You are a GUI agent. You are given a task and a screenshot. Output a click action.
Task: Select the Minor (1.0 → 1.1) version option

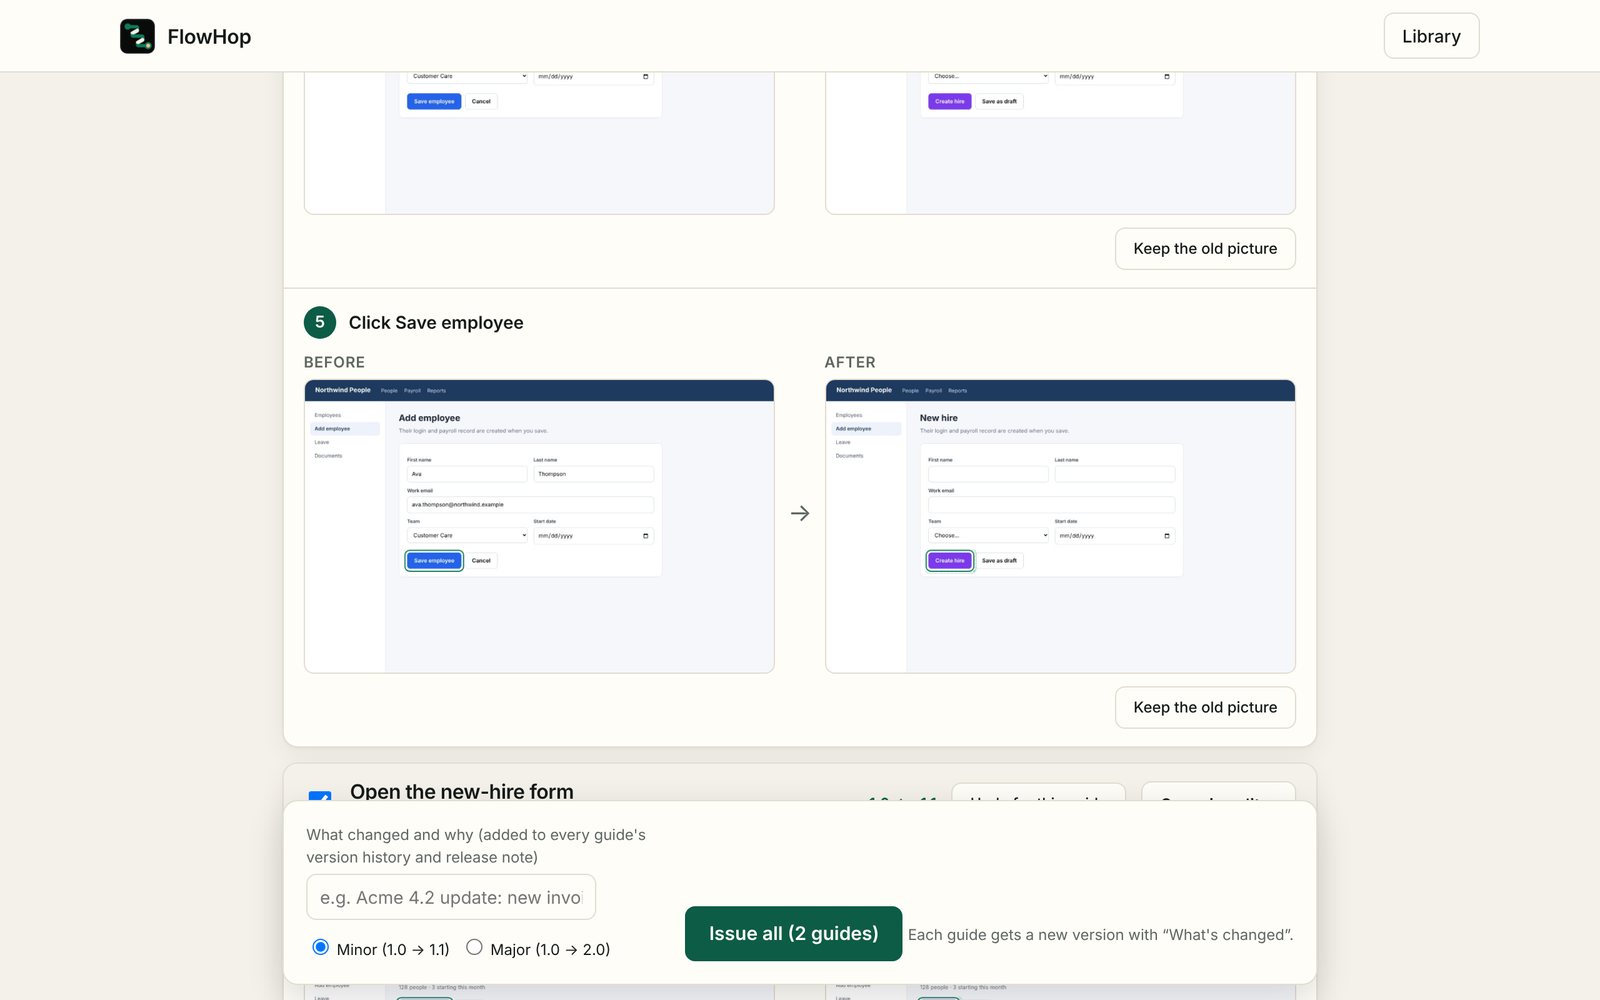[x=320, y=947]
